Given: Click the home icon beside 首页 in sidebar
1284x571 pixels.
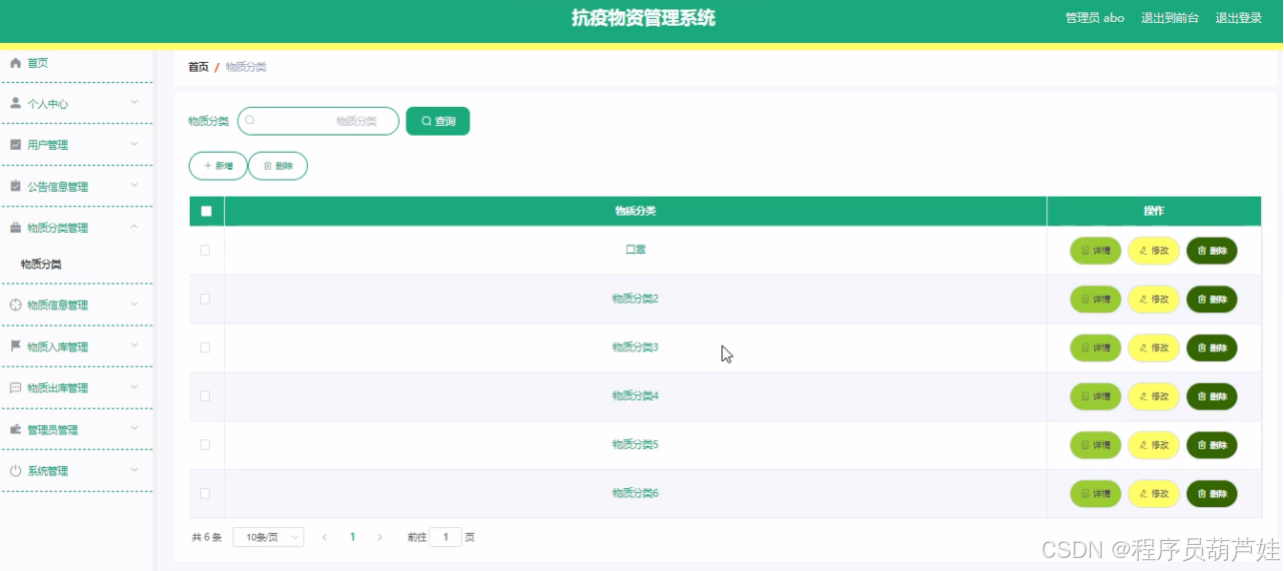Looking at the screenshot, I should pos(15,63).
